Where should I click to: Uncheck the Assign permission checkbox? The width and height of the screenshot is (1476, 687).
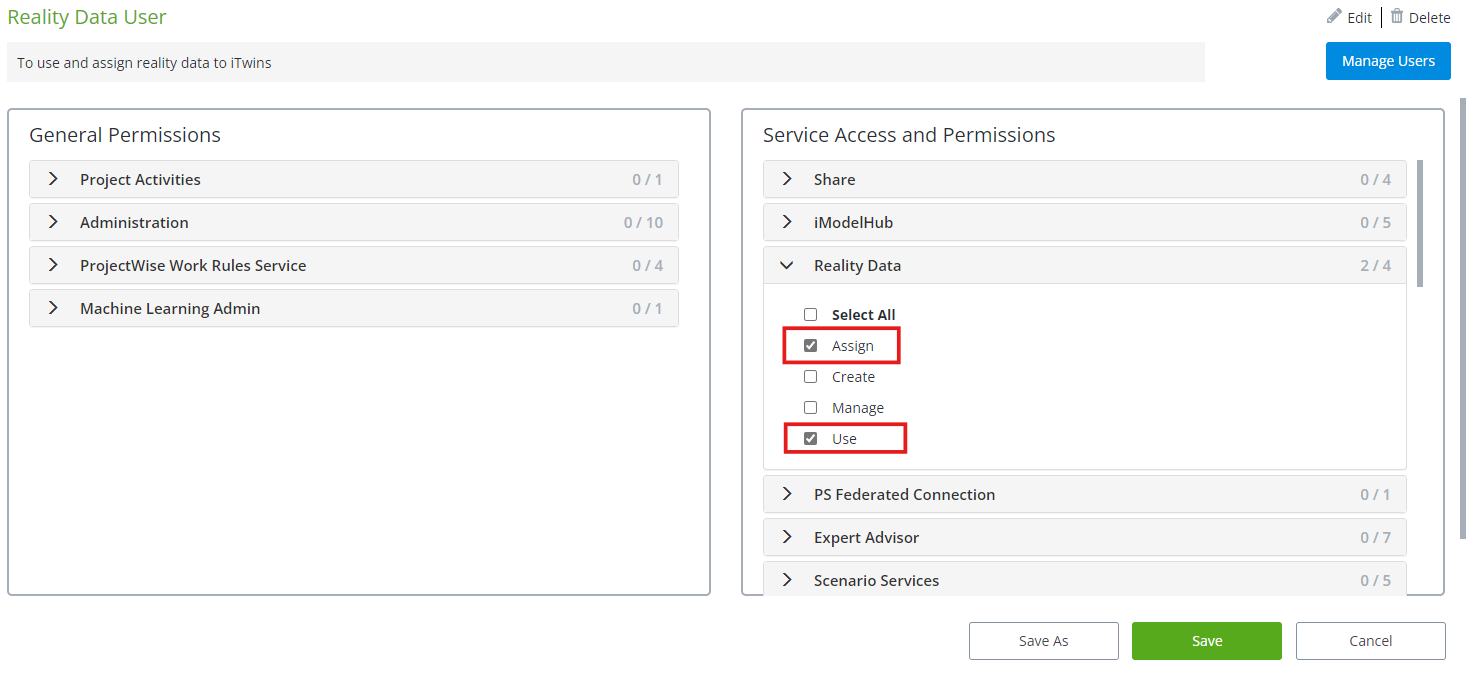tap(811, 346)
